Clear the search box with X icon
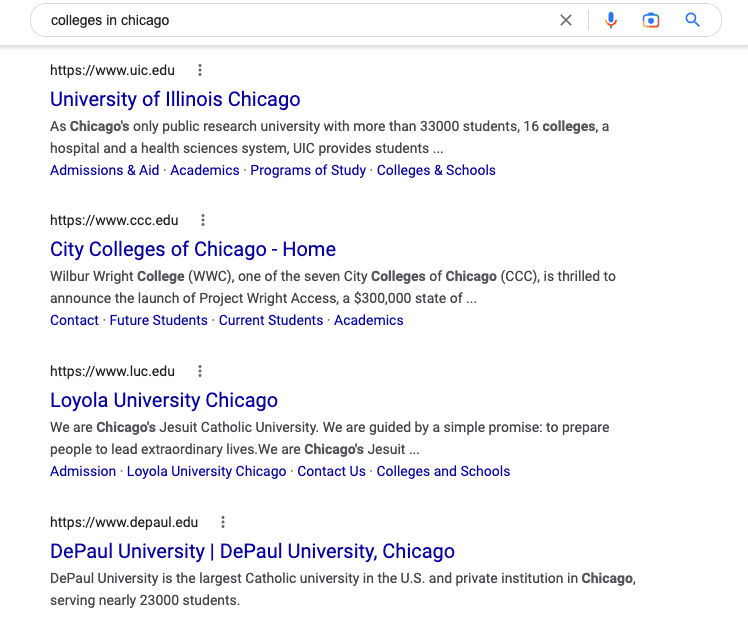The width and height of the screenshot is (748, 628). click(566, 20)
